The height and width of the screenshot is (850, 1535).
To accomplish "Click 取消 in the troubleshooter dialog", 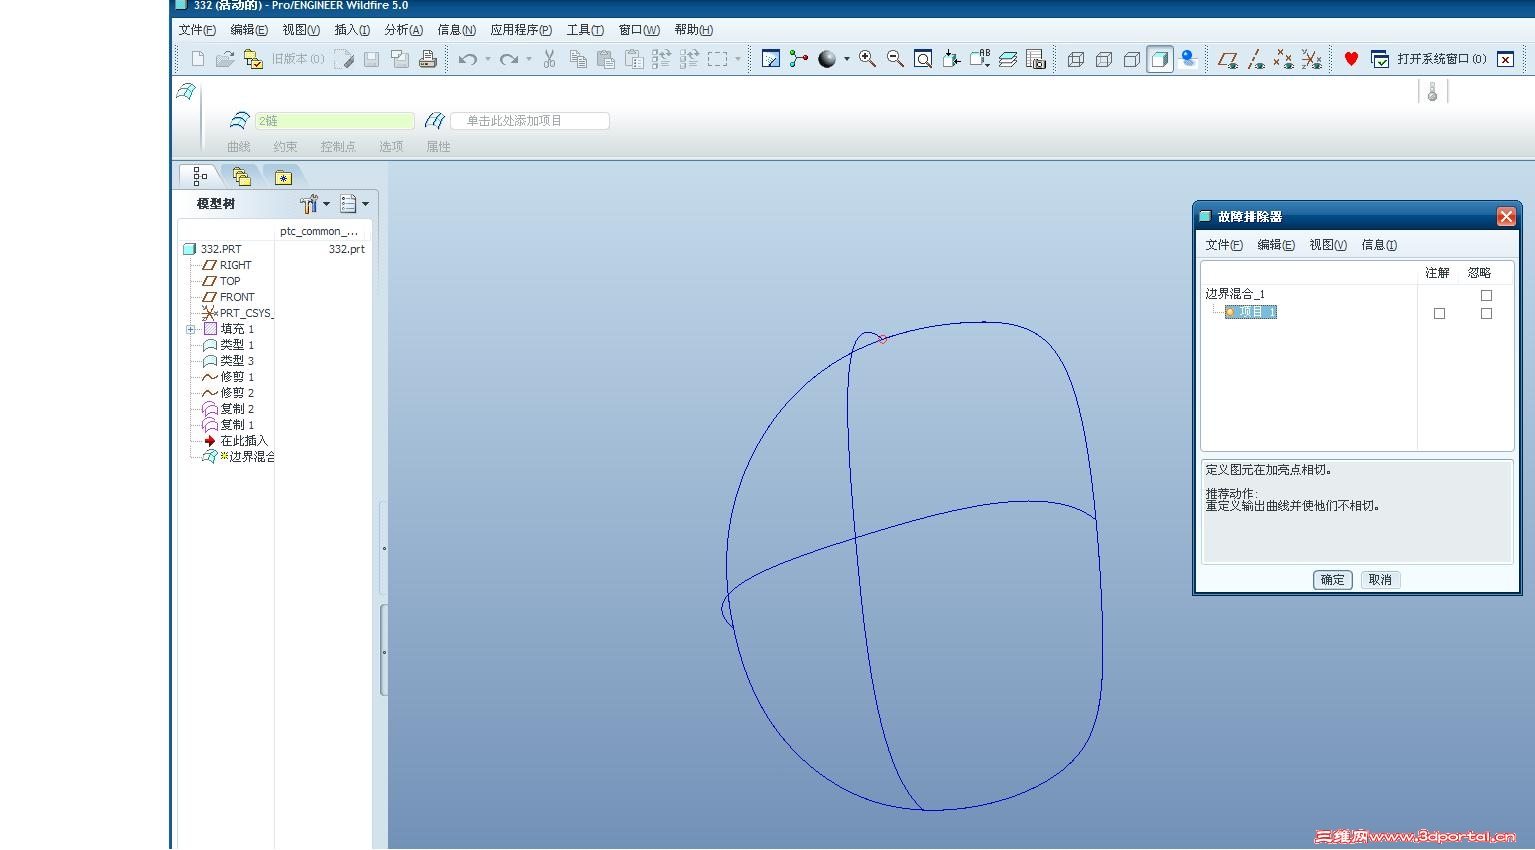I will [x=1380, y=580].
